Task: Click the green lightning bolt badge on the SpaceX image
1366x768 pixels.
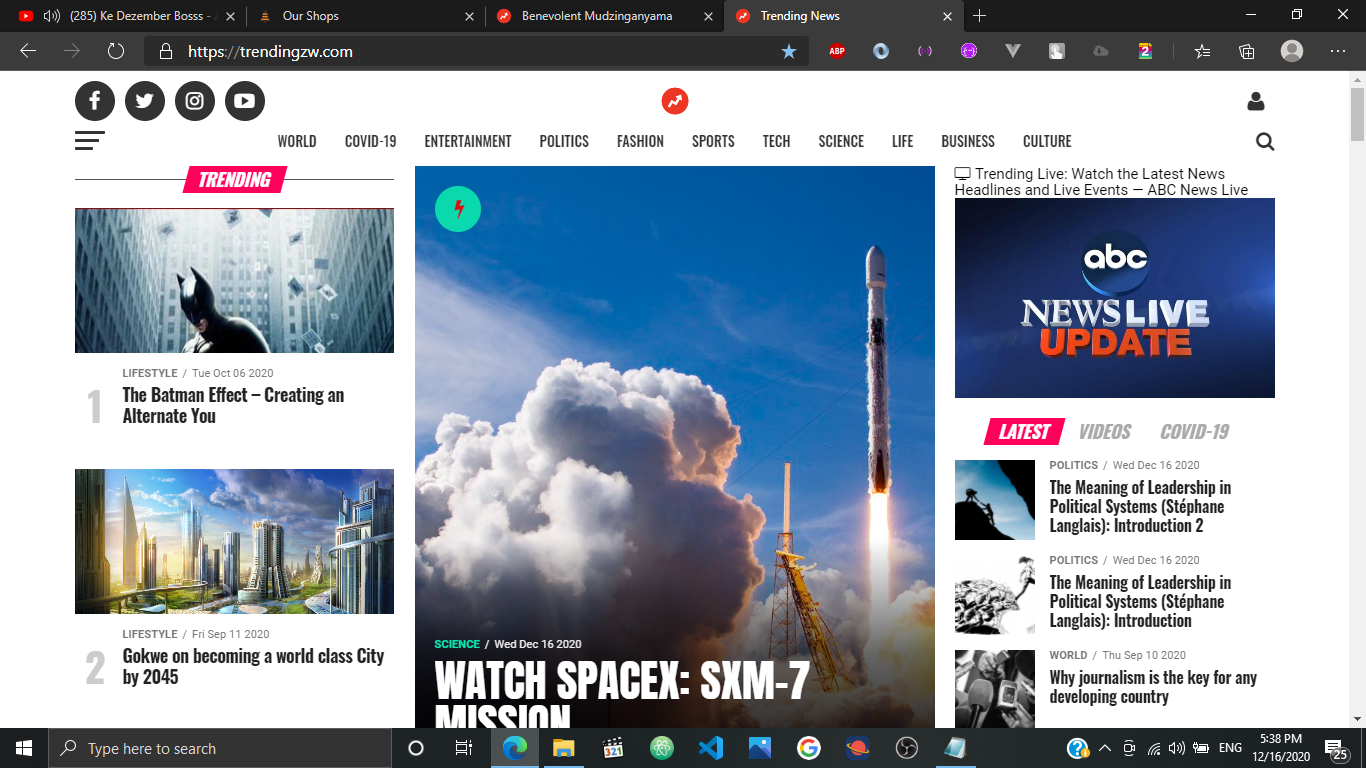Action: coord(458,209)
